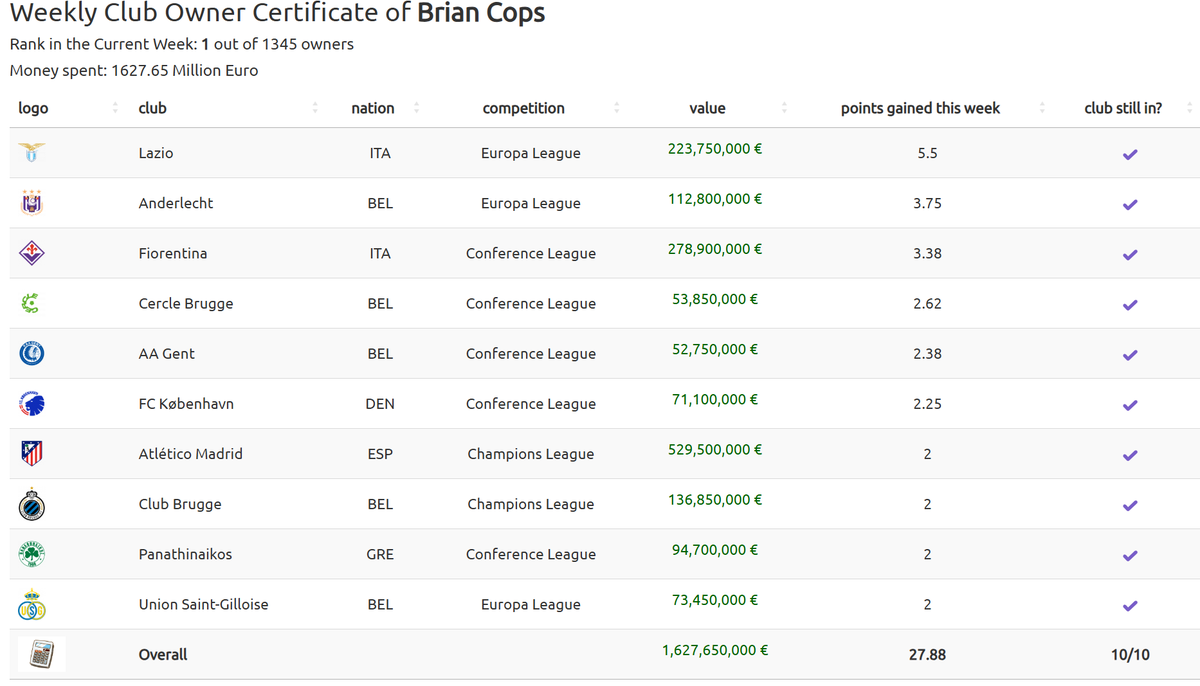Click the checkmark in the Club Brugge row
This screenshot has width=1200, height=686.
tap(1130, 505)
